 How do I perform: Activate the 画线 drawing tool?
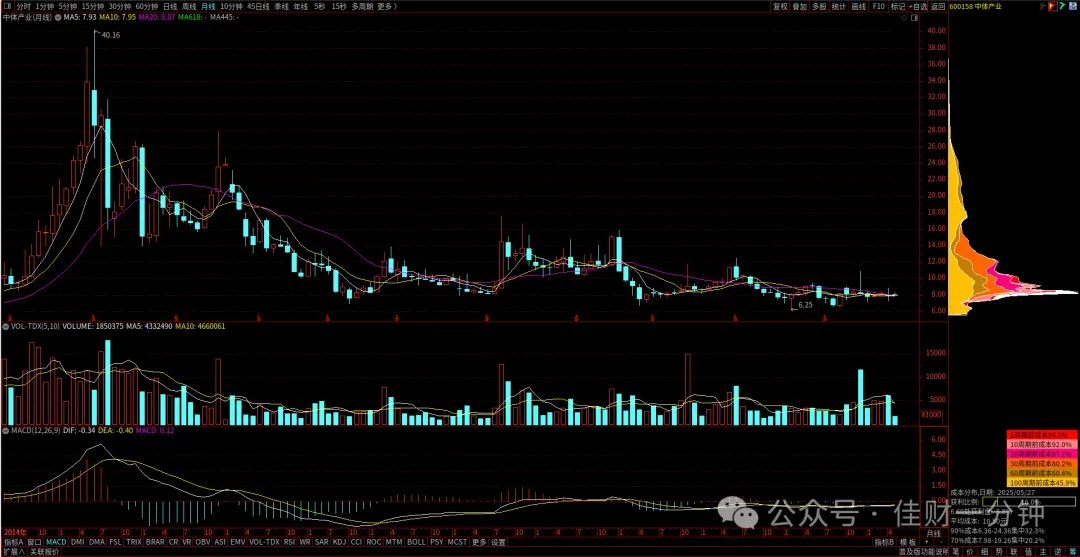pos(858,6)
